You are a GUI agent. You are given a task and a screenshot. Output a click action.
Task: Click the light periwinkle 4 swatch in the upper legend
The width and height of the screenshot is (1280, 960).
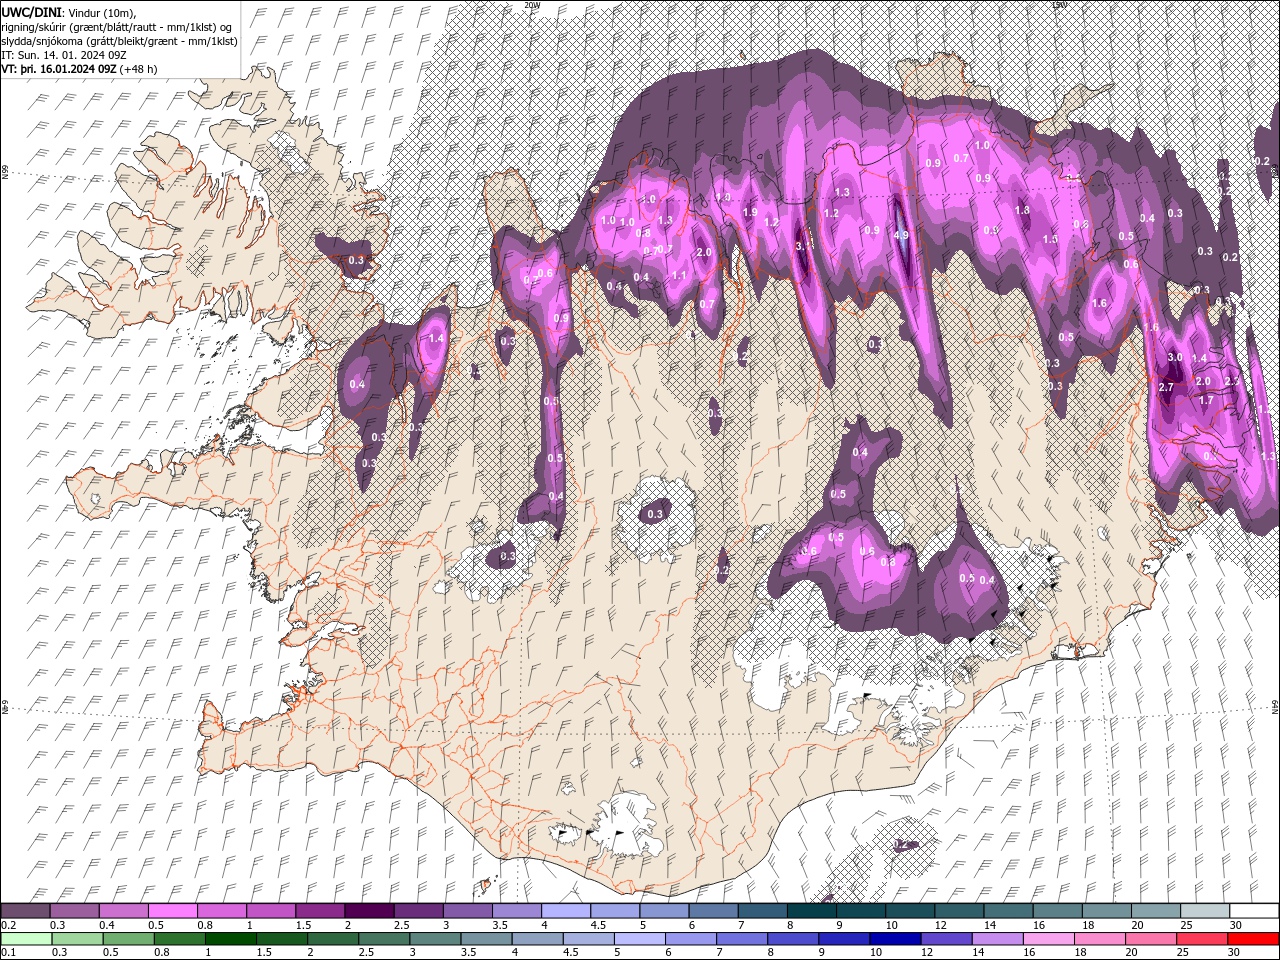click(566, 911)
